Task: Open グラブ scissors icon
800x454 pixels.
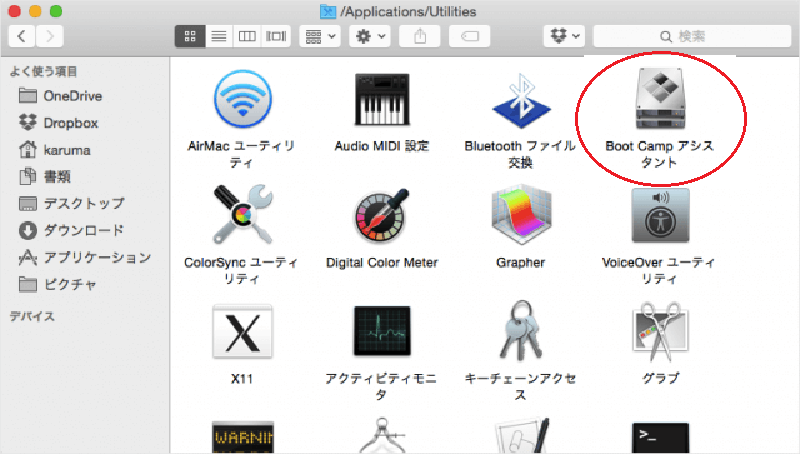Action: 660,331
